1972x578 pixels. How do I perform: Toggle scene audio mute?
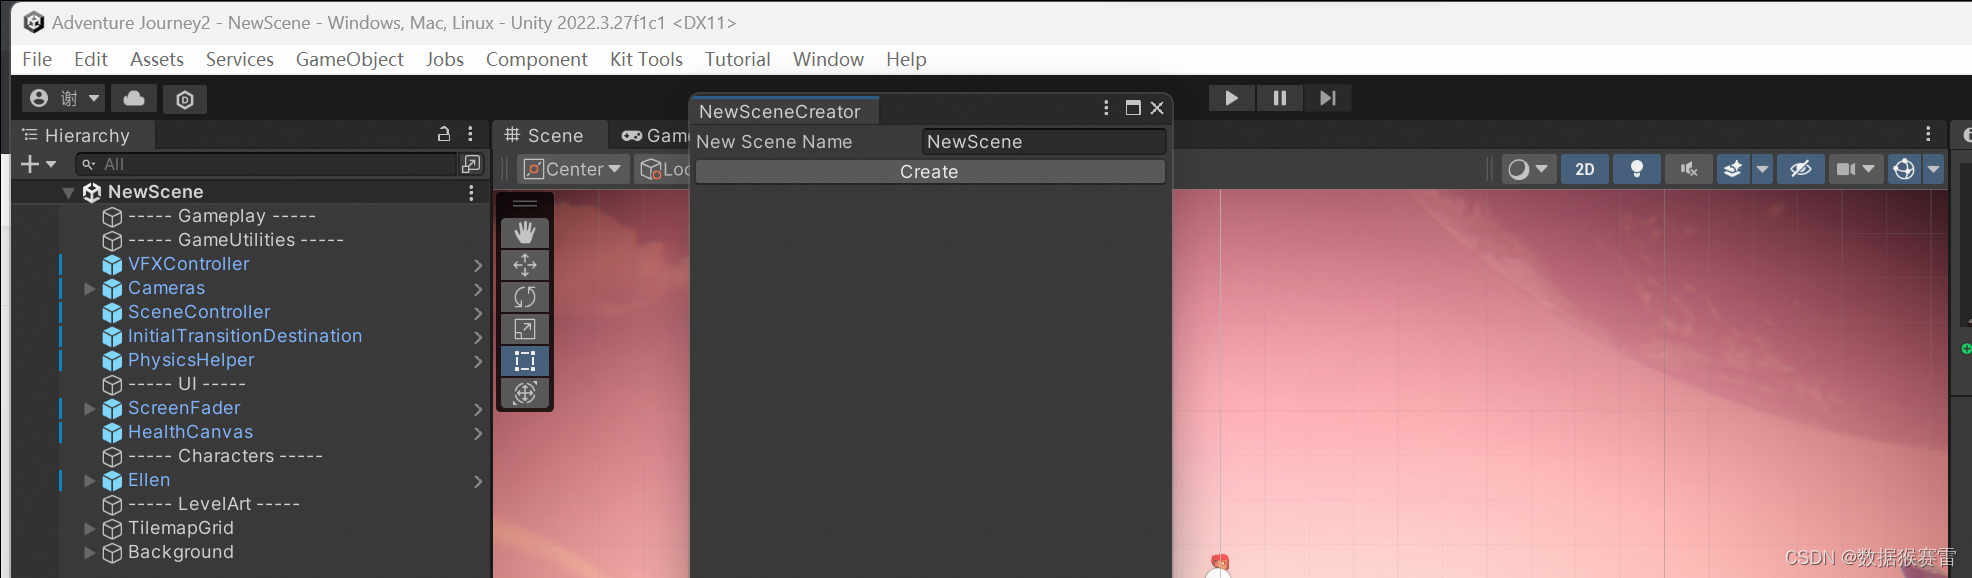coord(1689,169)
